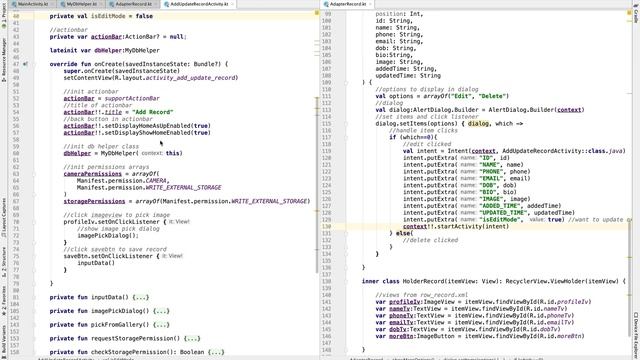The image size is (640, 360).
Task: Click profileIv variable in HolderRecord class
Action: 404,302
